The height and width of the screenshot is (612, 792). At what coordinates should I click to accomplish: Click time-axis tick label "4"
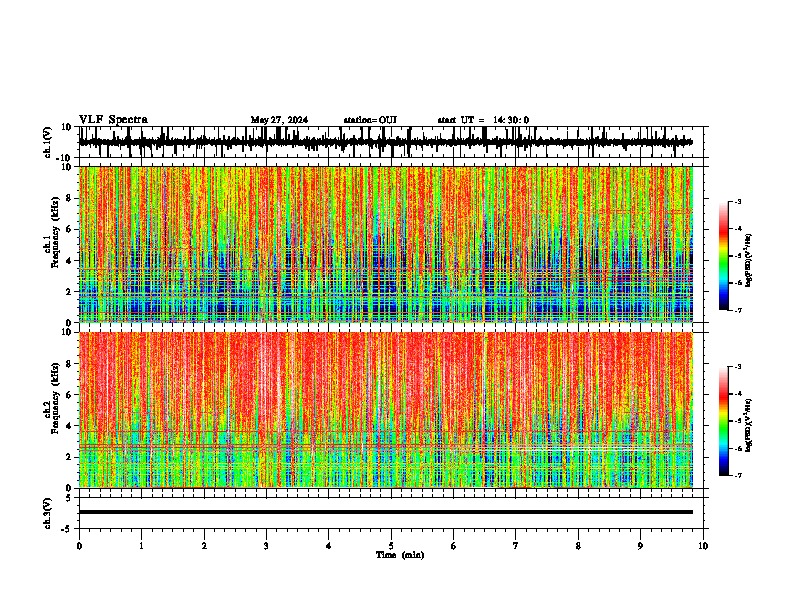click(329, 546)
